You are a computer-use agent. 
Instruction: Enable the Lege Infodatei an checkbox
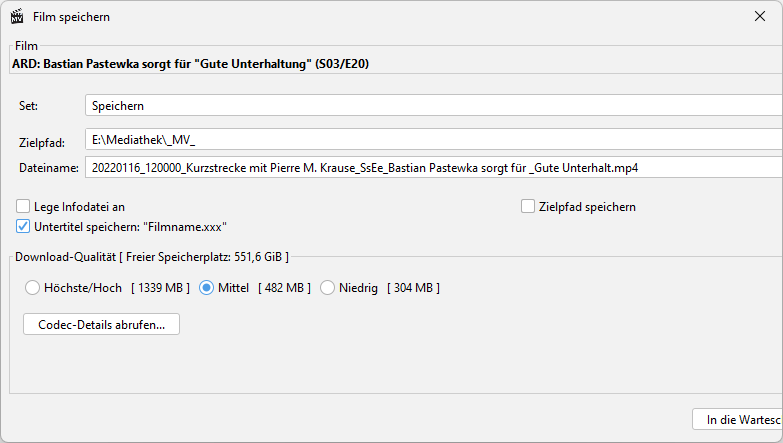tap(23, 206)
